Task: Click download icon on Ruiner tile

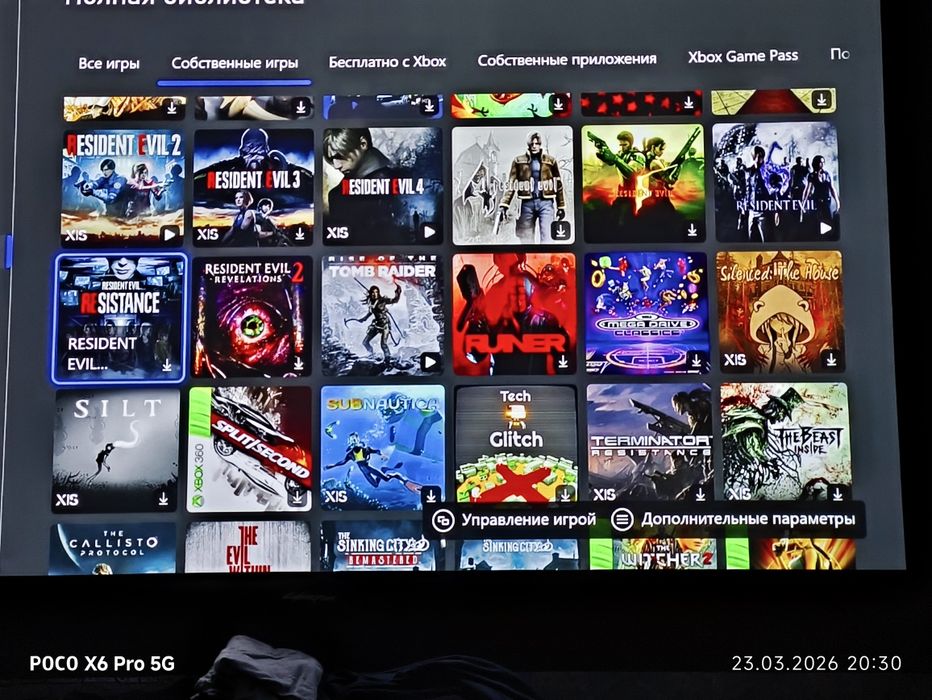Action: [x=563, y=361]
